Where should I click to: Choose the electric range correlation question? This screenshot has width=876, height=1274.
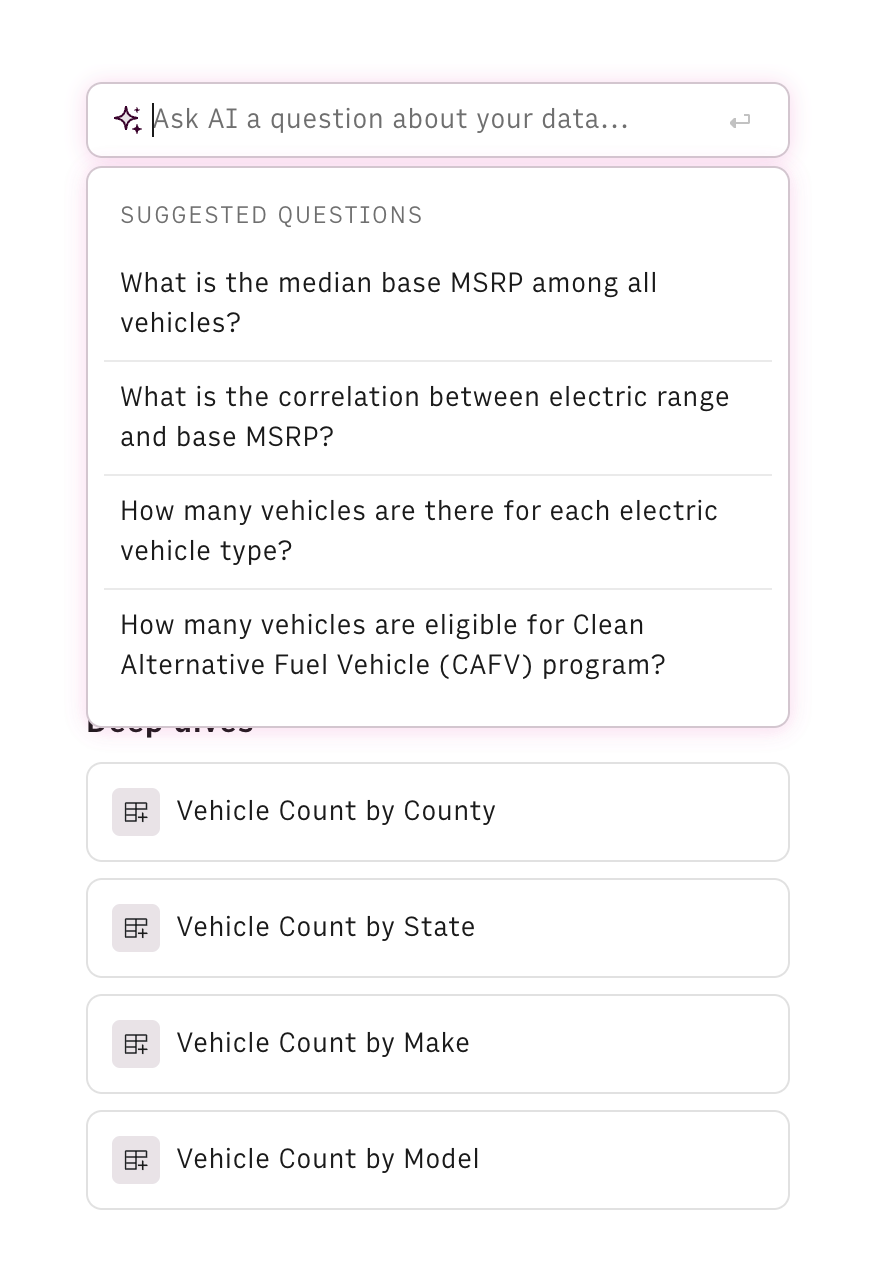pos(424,416)
